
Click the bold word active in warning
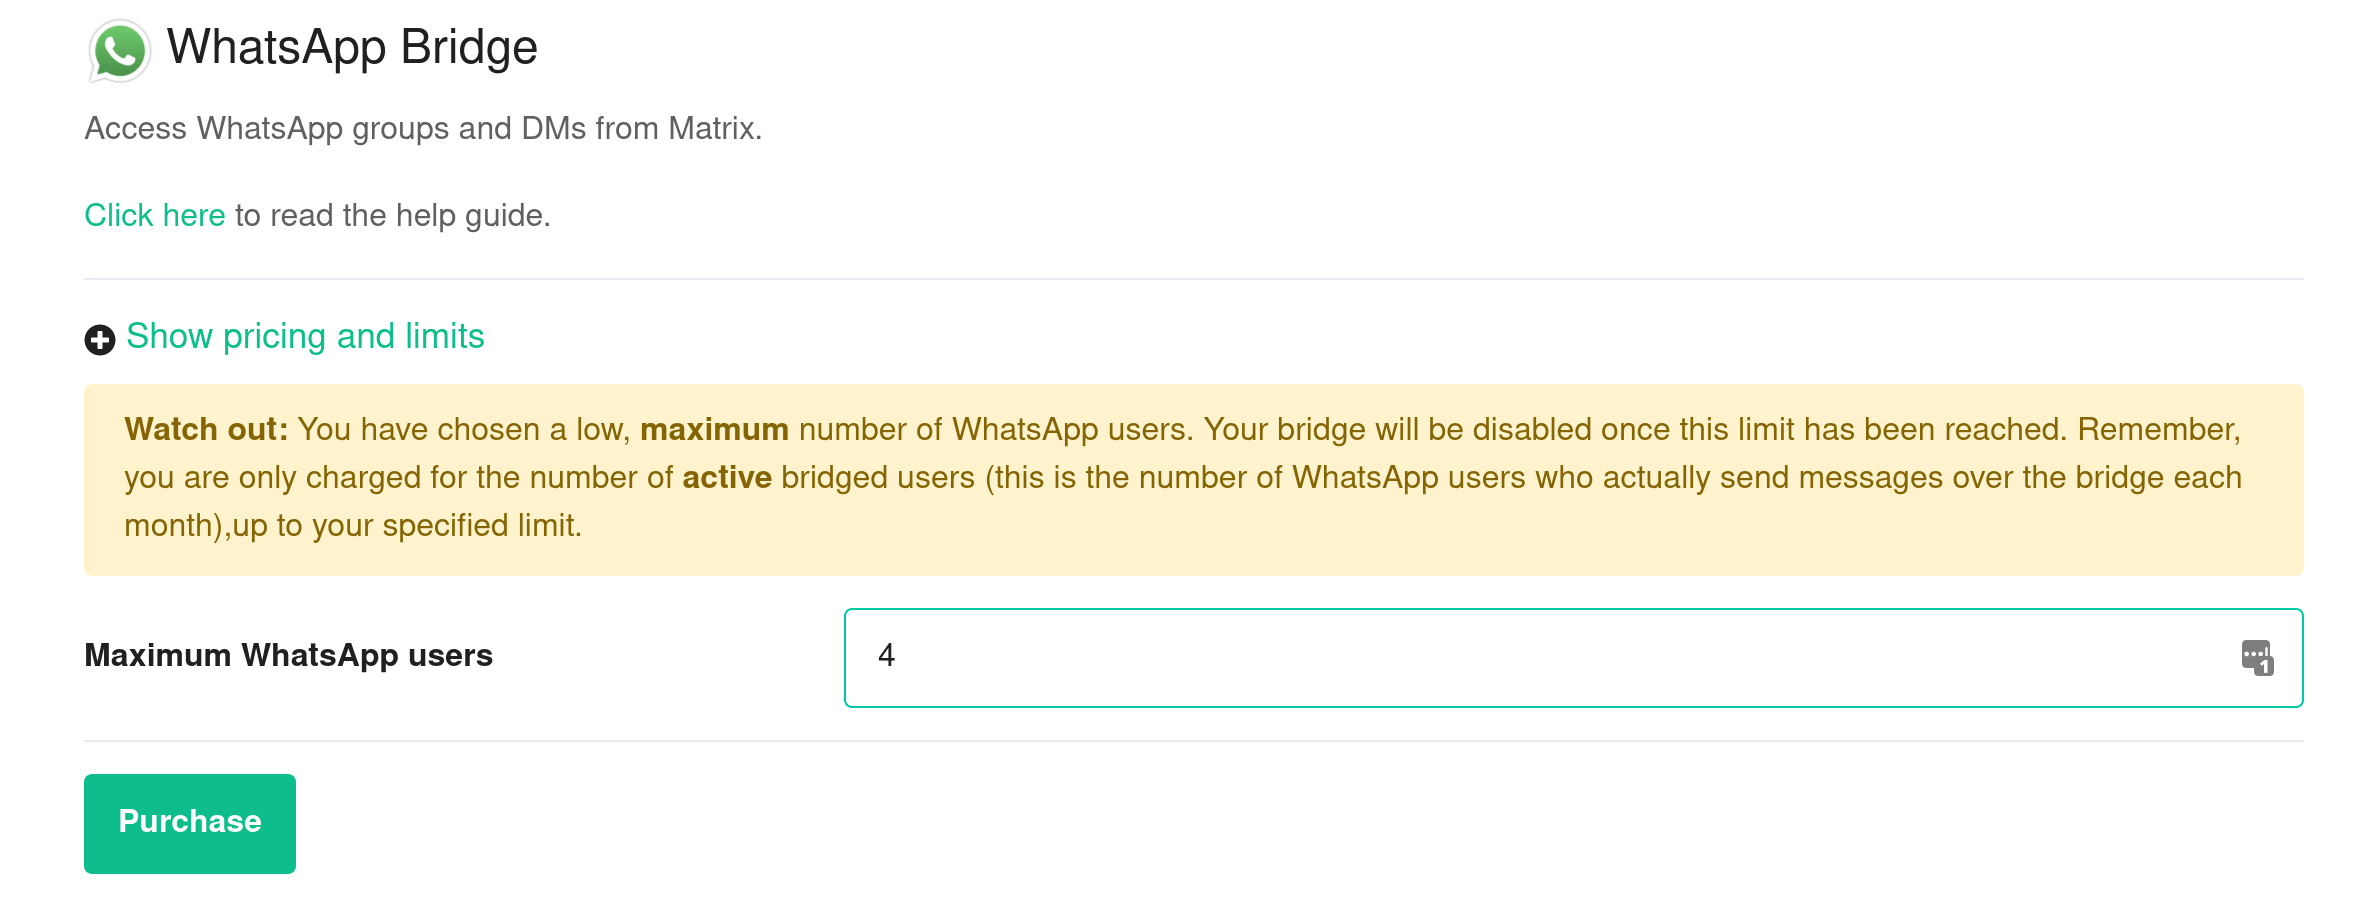click(x=727, y=477)
